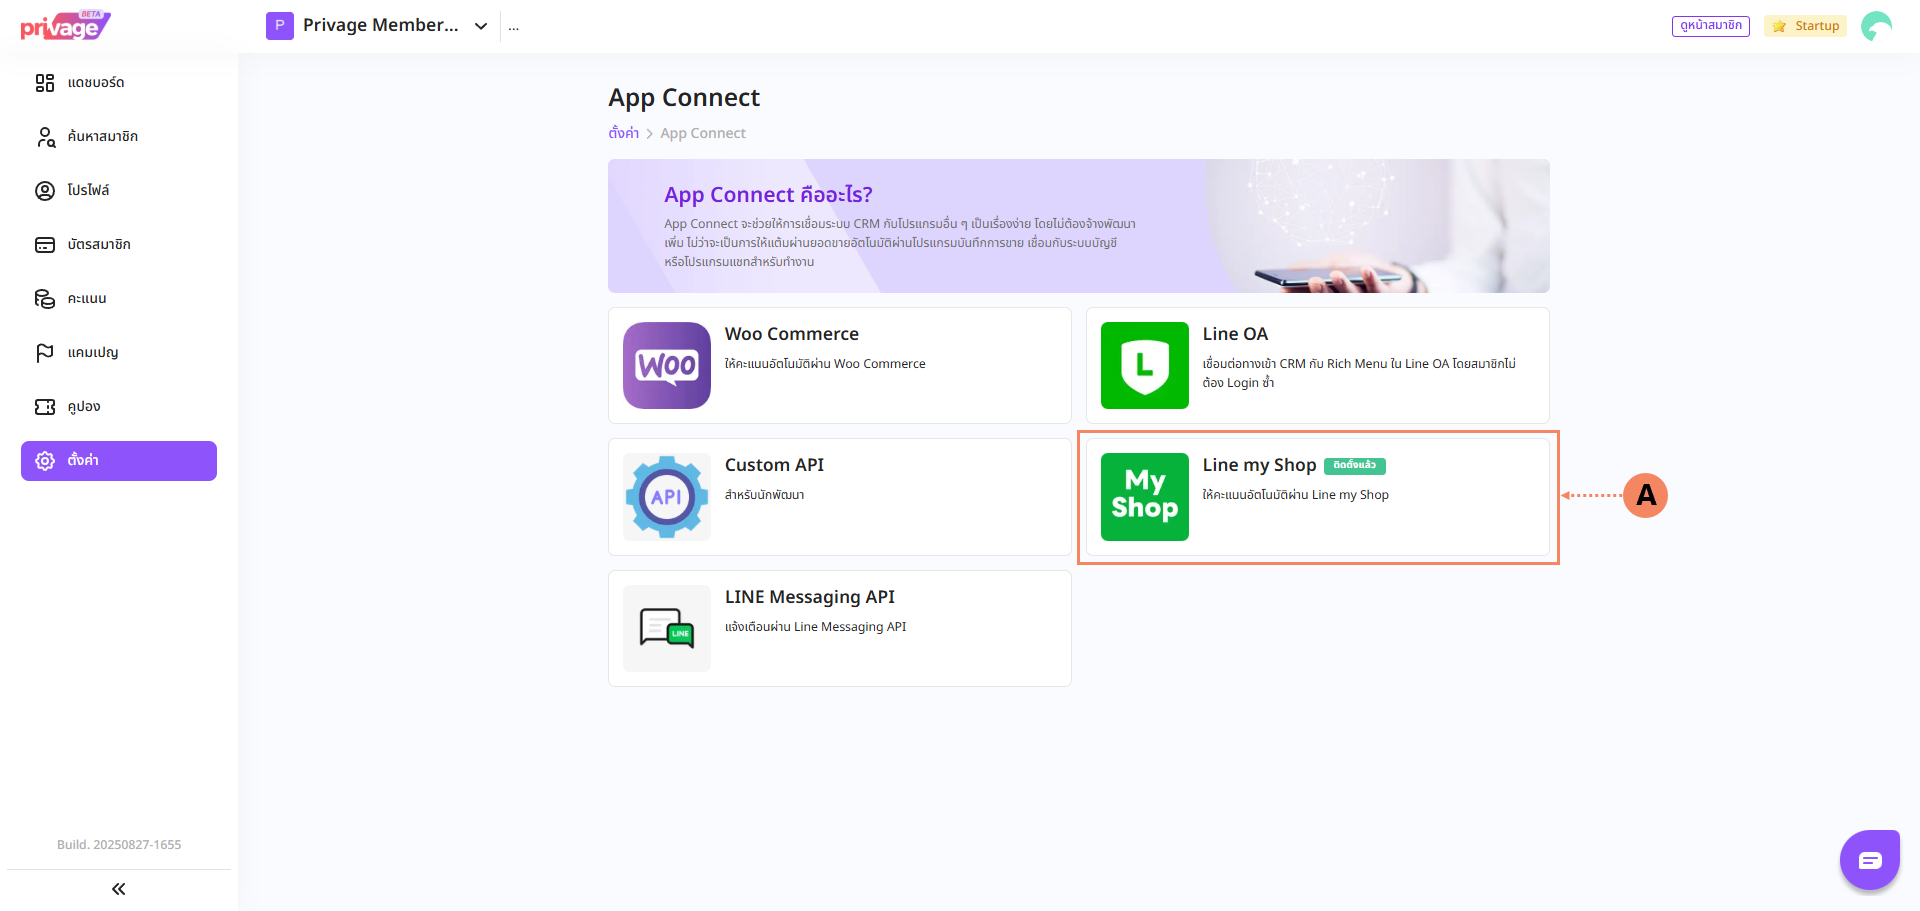This screenshot has height=911, width=1920.
Task: Click the Startup plan badge
Action: pyautogui.click(x=1806, y=26)
